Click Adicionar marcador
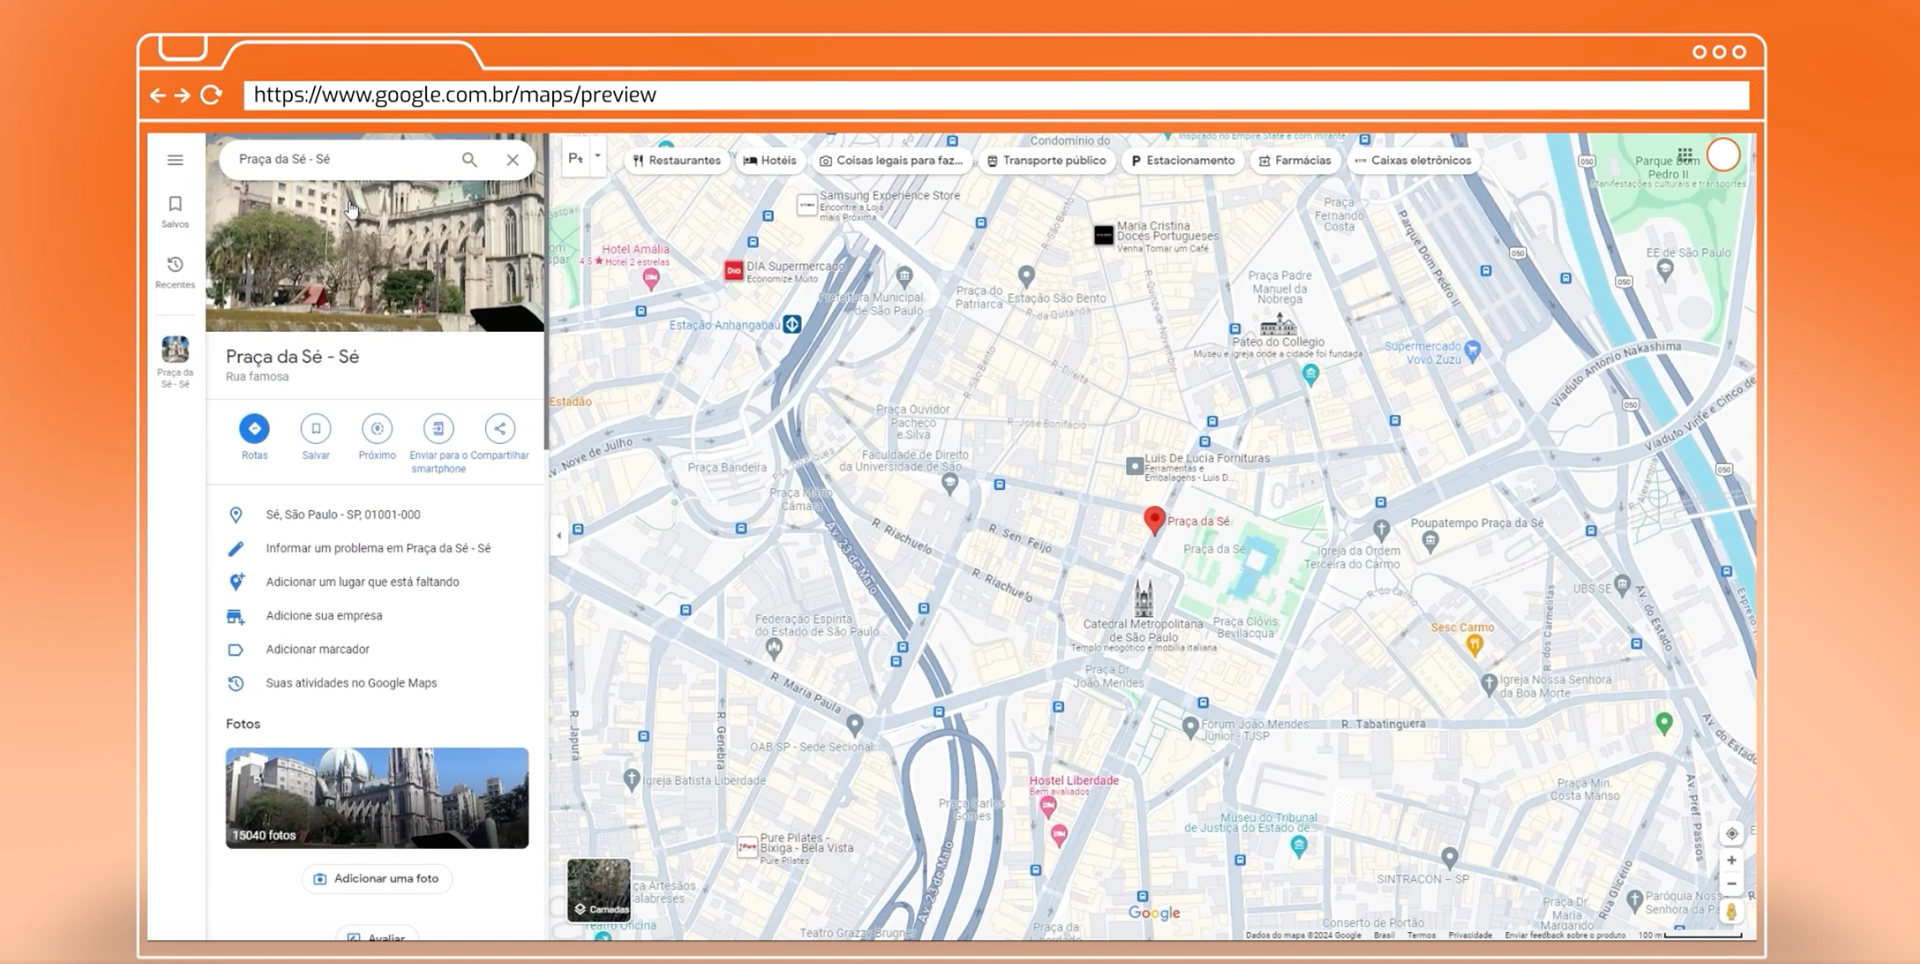This screenshot has width=1920, height=964. click(317, 650)
